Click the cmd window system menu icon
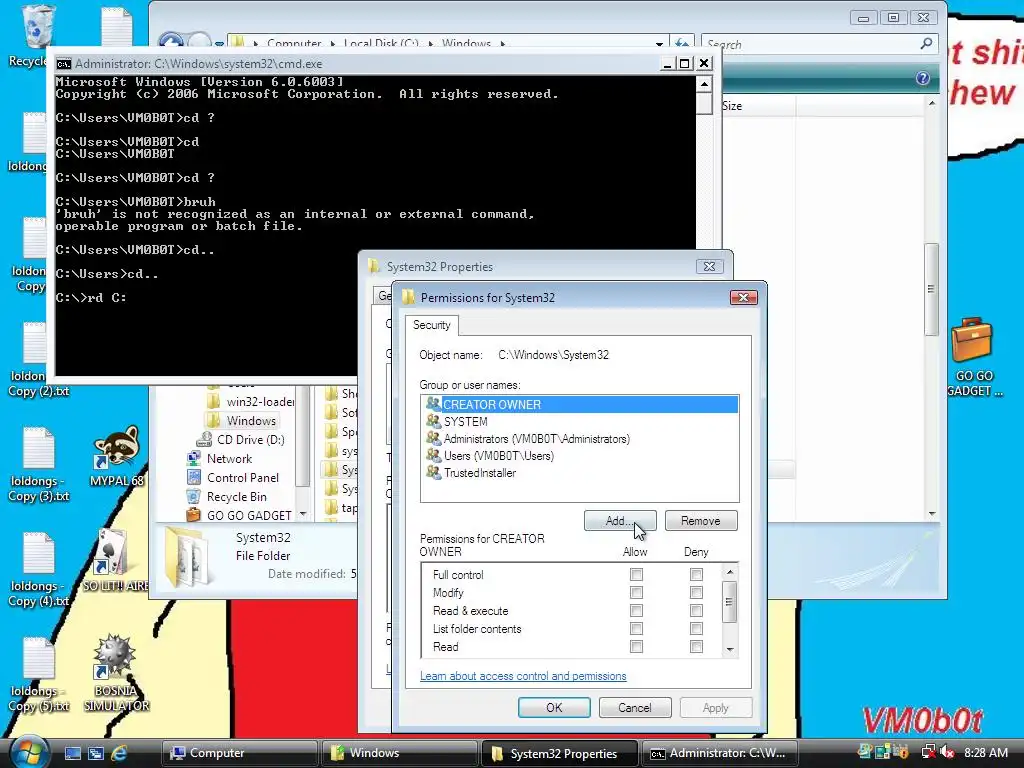Viewport: 1024px width, 768px height. pos(63,63)
